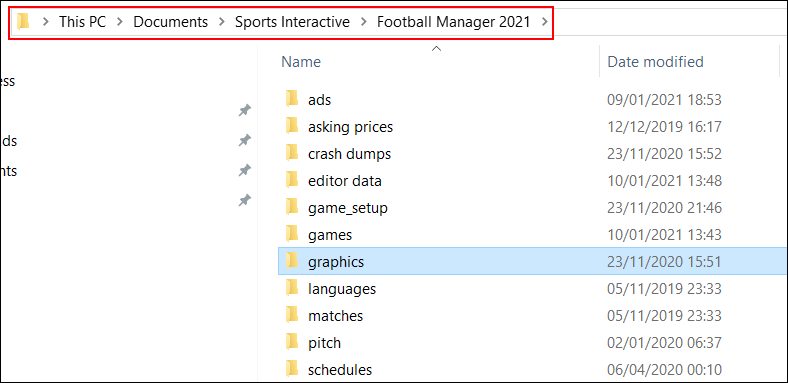Screen dimensions: 788x383
Task: Select the asking prices folder name
Action: (350, 127)
